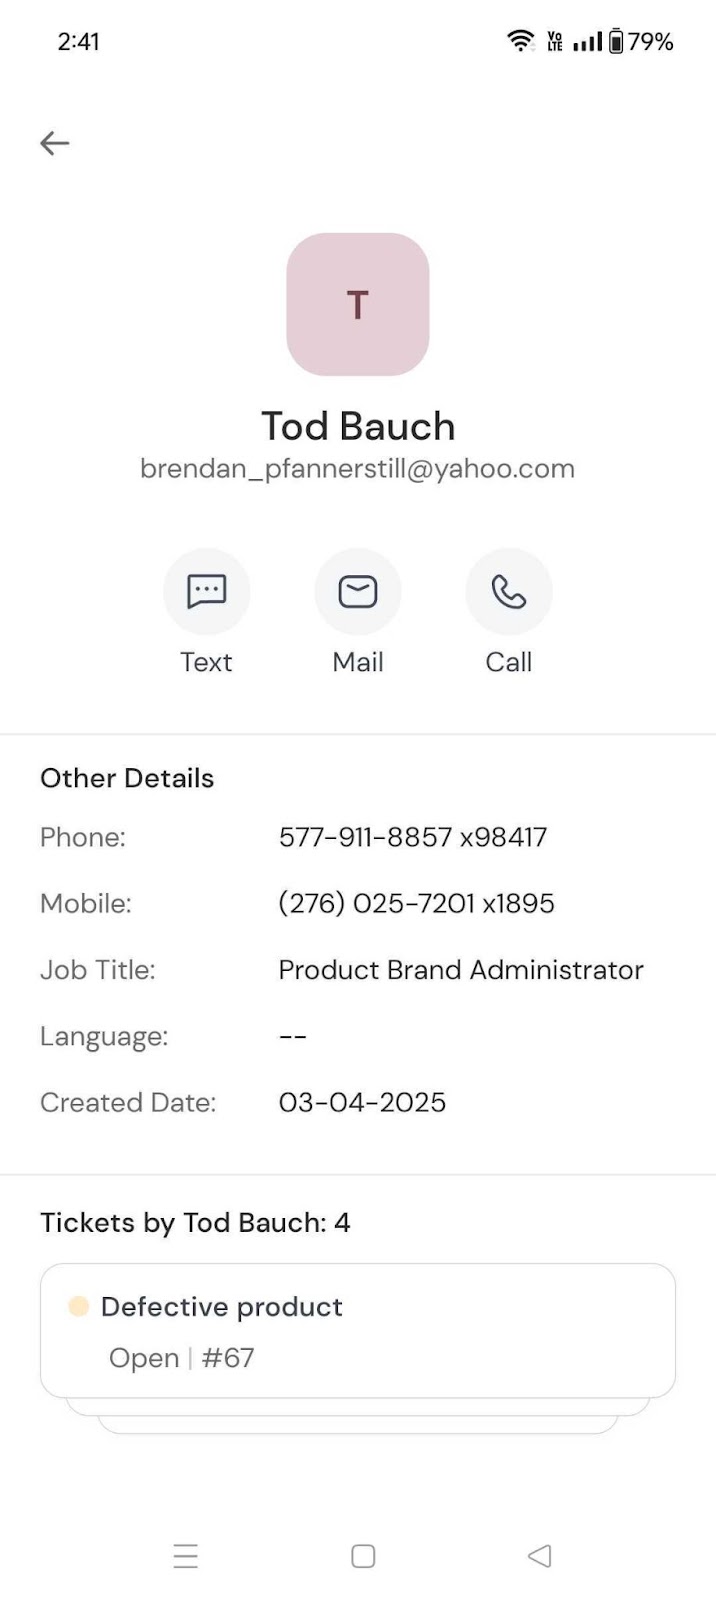Open the Defective product ticket card
The height and width of the screenshot is (1600, 716).
click(358, 1330)
